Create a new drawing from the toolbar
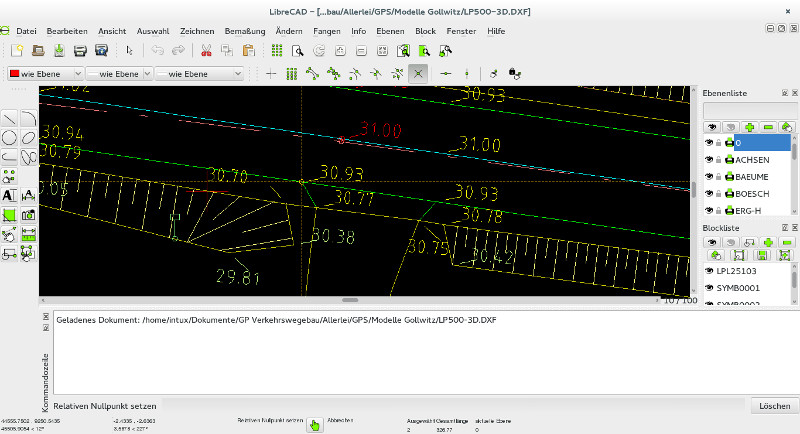The height and width of the screenshot is (434, 800). pyautogui.click(x=17, y=50)
